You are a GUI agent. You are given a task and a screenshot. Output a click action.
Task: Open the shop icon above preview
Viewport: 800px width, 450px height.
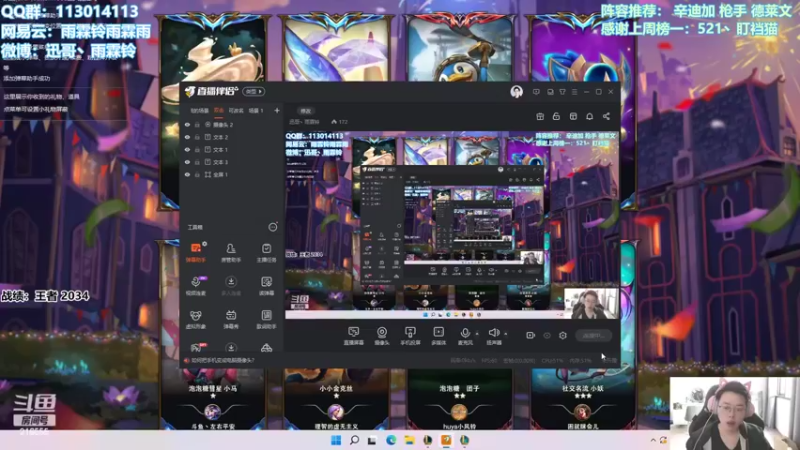[x=573, y=116]
